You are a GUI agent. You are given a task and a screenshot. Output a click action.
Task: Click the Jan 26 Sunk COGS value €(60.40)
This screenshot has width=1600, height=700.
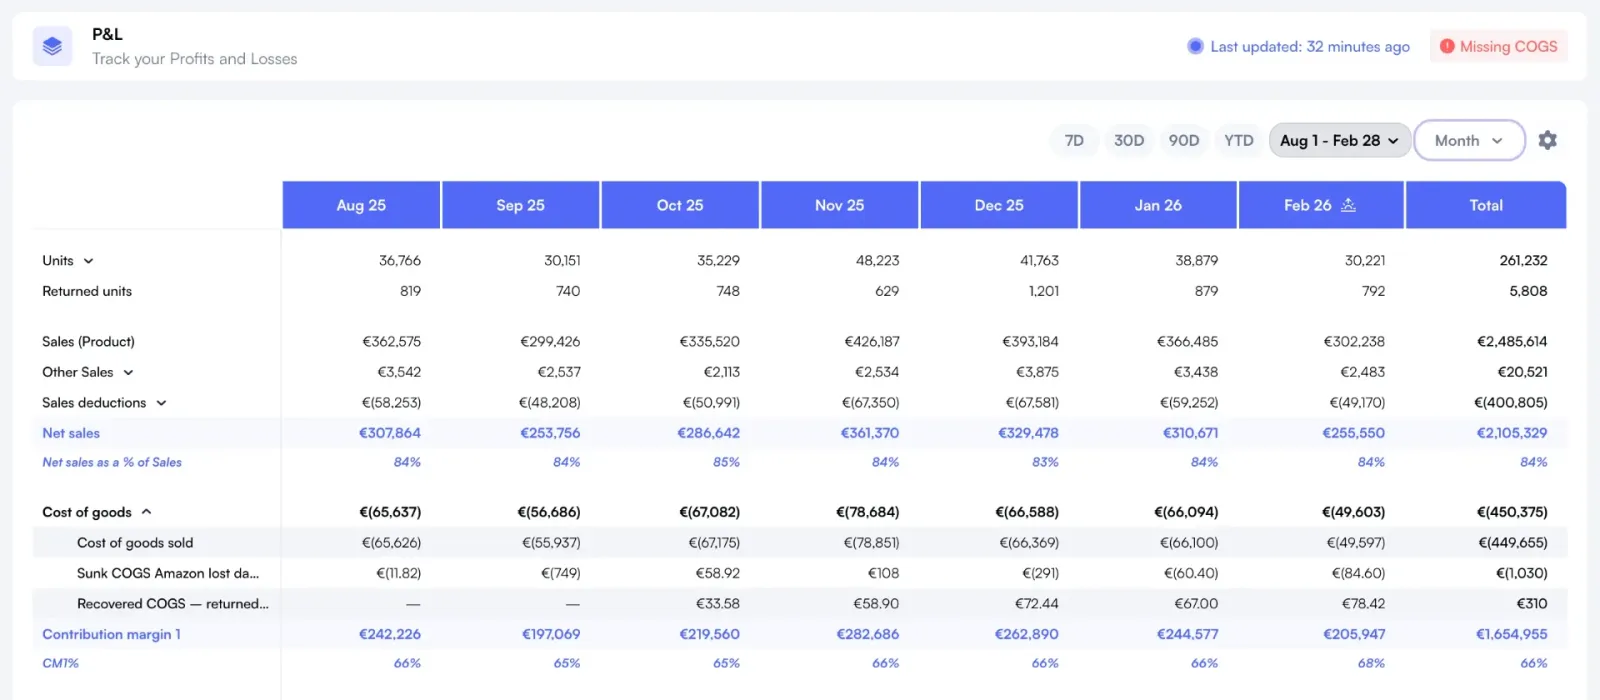tap(1191, 573)
